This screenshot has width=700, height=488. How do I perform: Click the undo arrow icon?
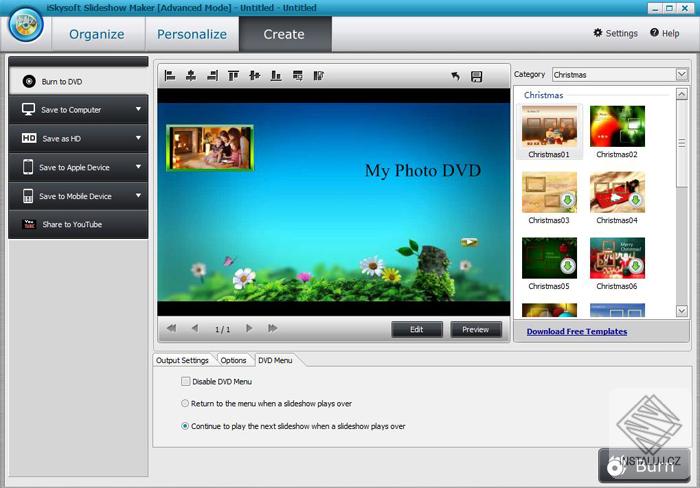pyautogui.click(x=455, y=76)
